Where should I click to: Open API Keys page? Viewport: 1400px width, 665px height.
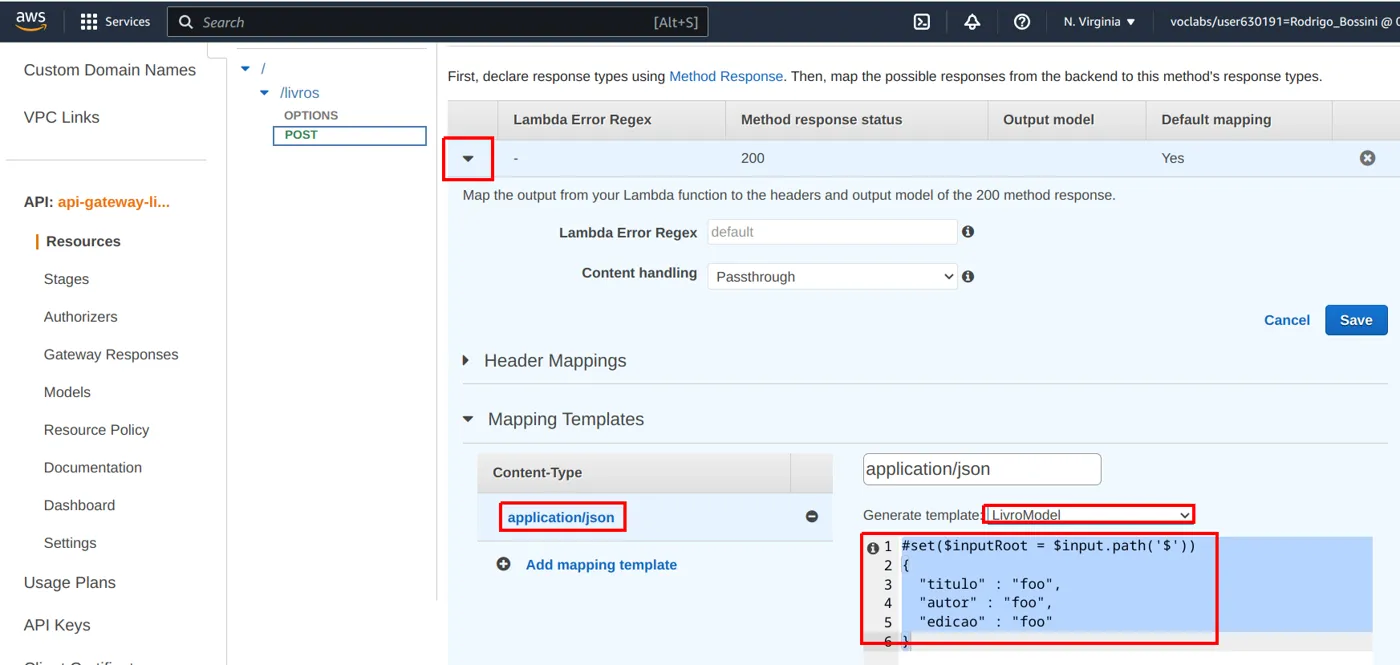(57, 625)
